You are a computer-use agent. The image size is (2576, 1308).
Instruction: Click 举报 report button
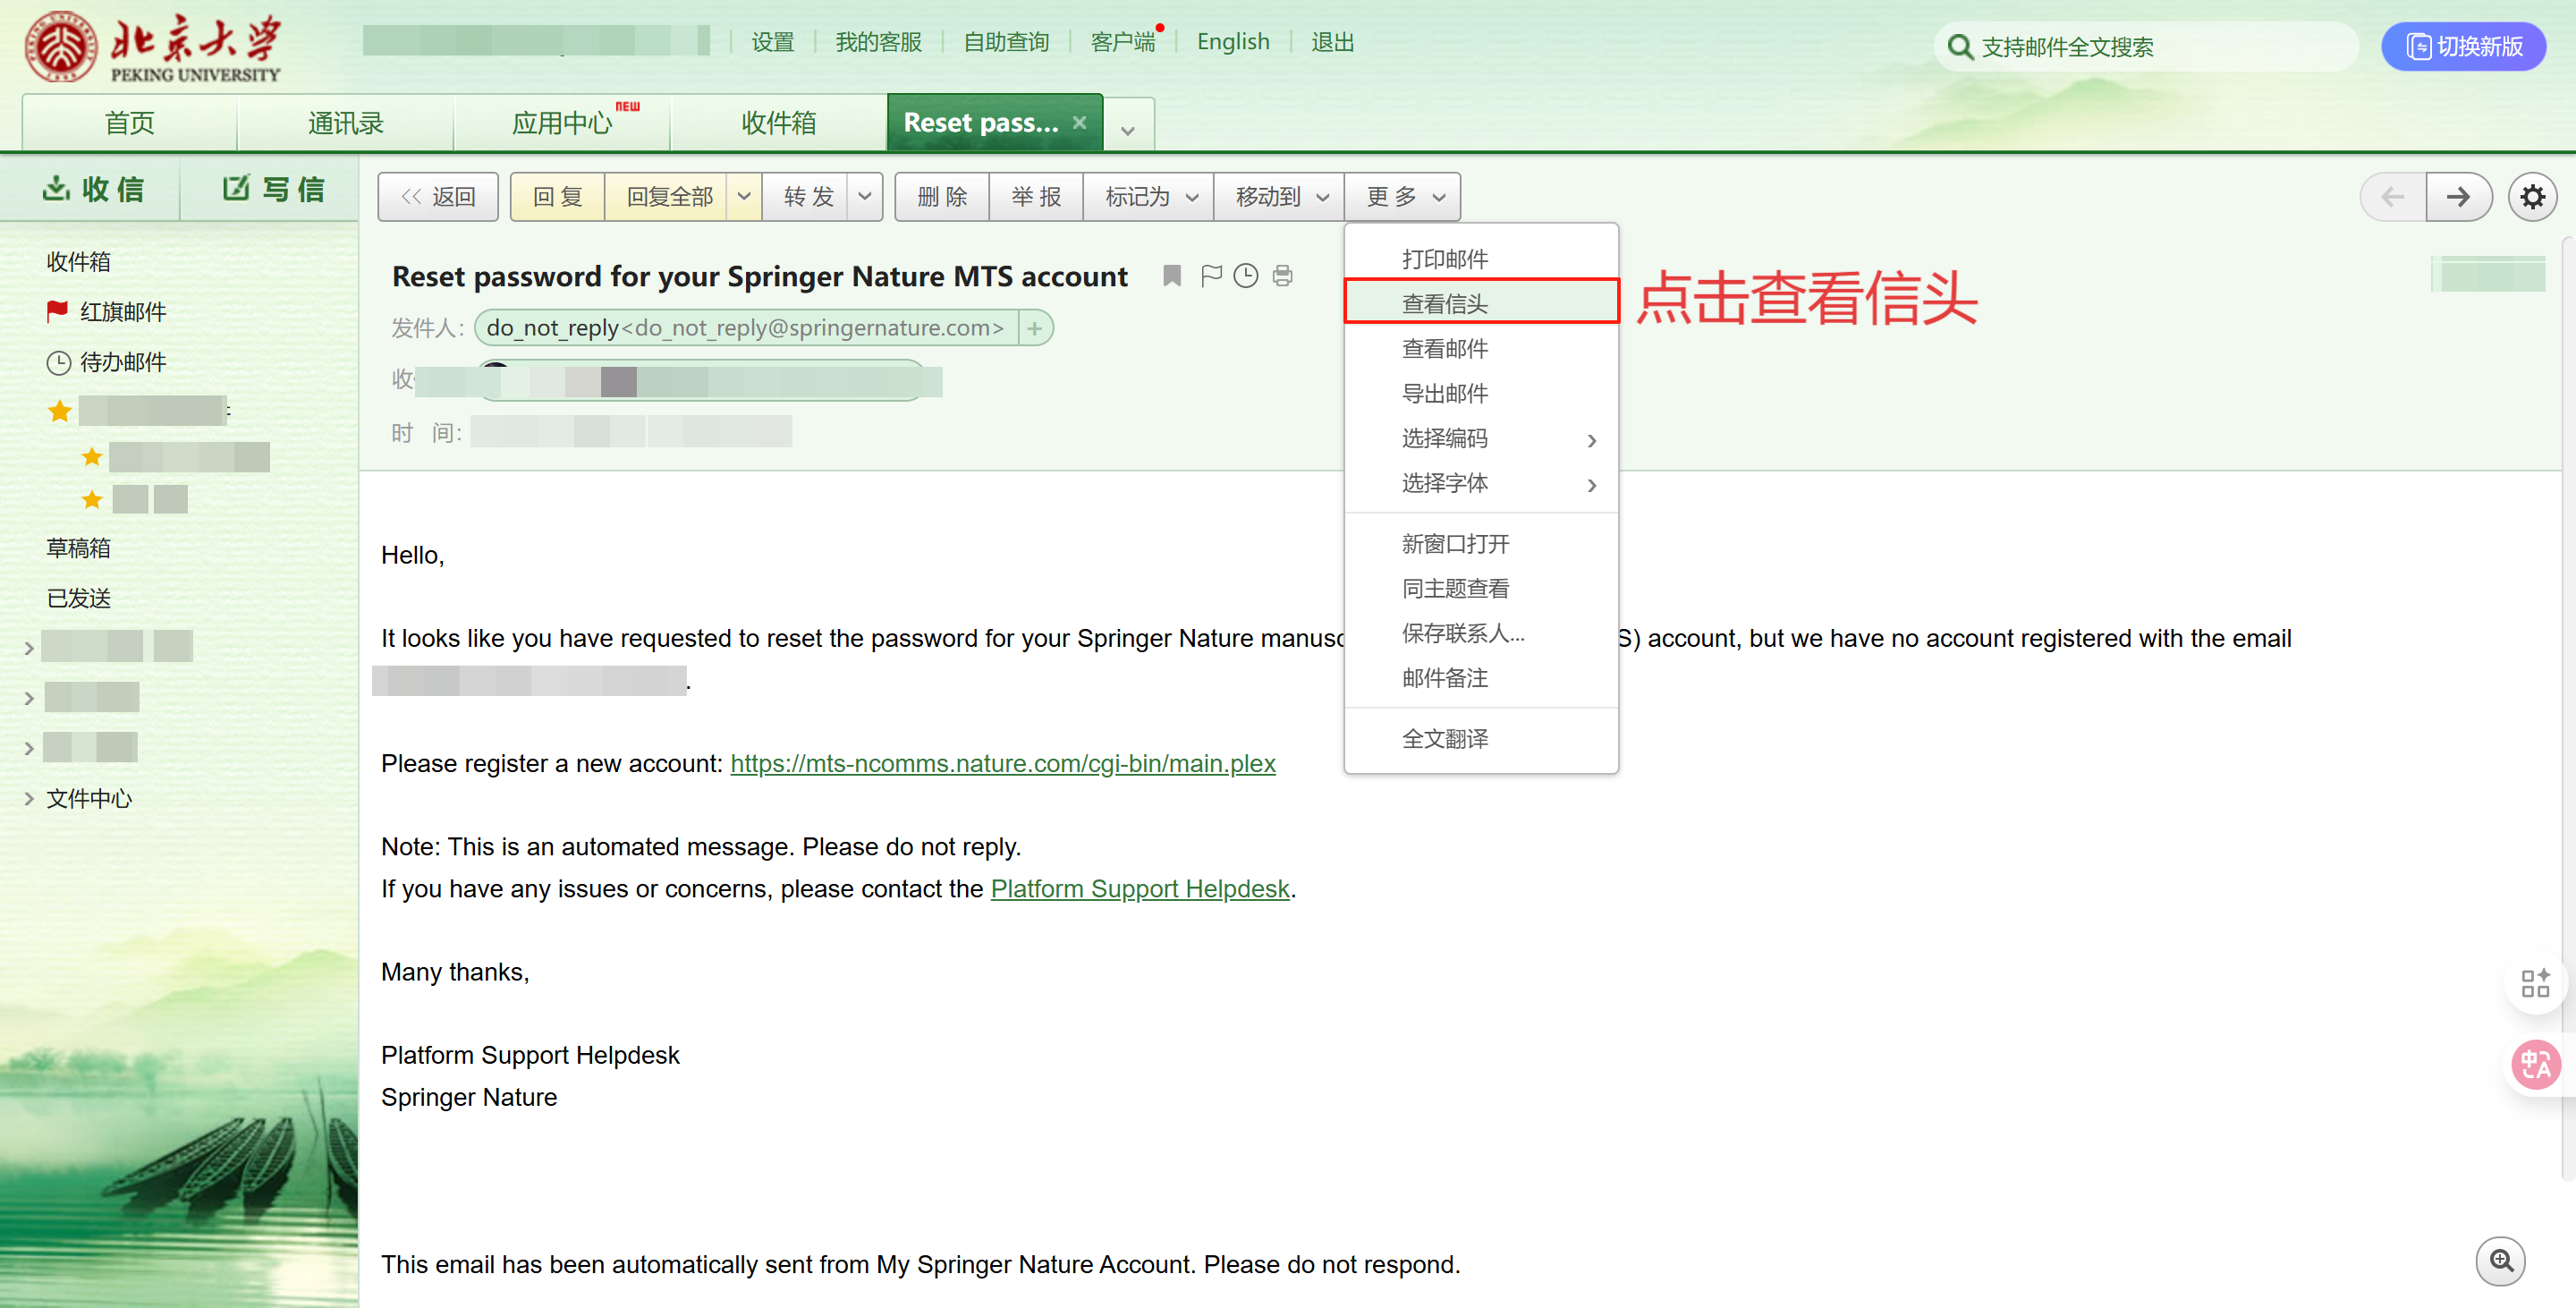[x=1036, y=197]
